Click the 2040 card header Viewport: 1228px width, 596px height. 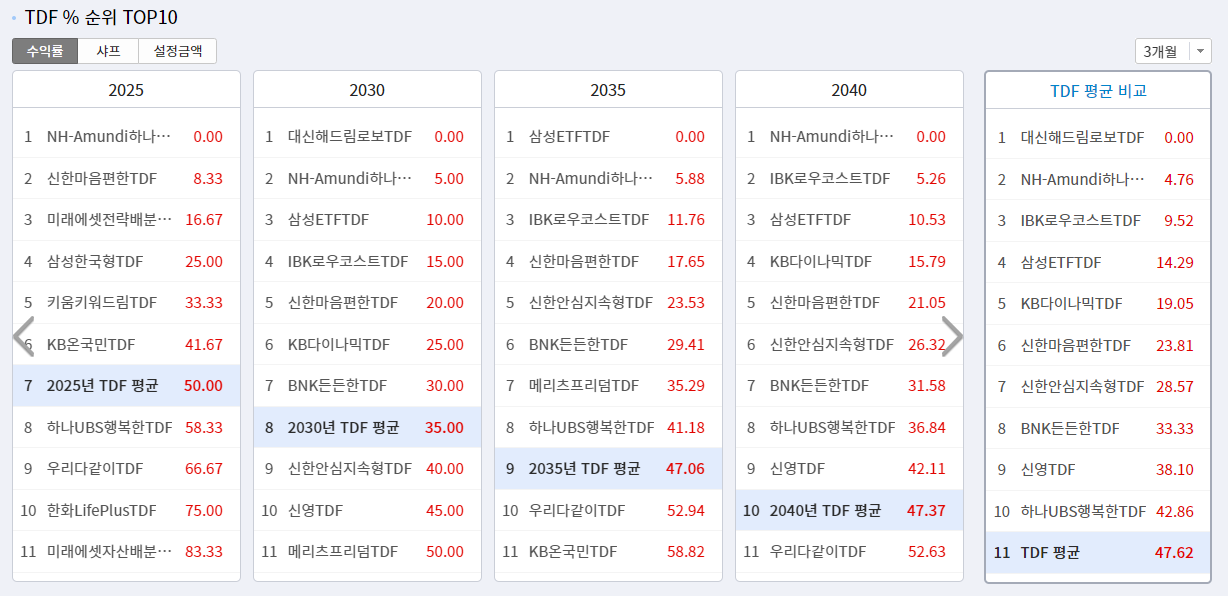pos(849,90)
